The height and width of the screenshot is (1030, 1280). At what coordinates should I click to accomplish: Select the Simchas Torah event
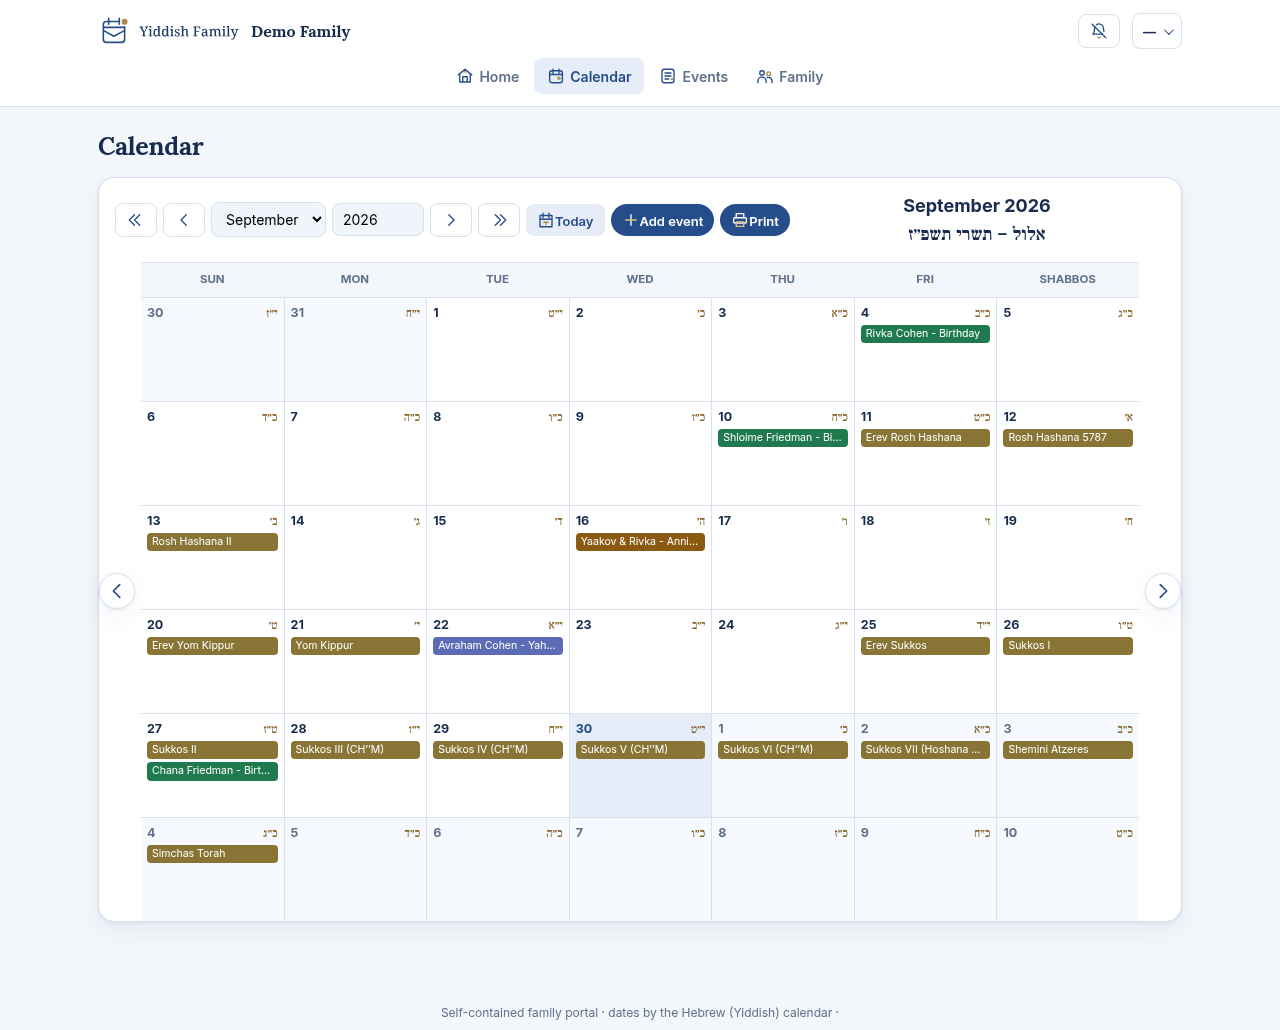click(212, 854)
